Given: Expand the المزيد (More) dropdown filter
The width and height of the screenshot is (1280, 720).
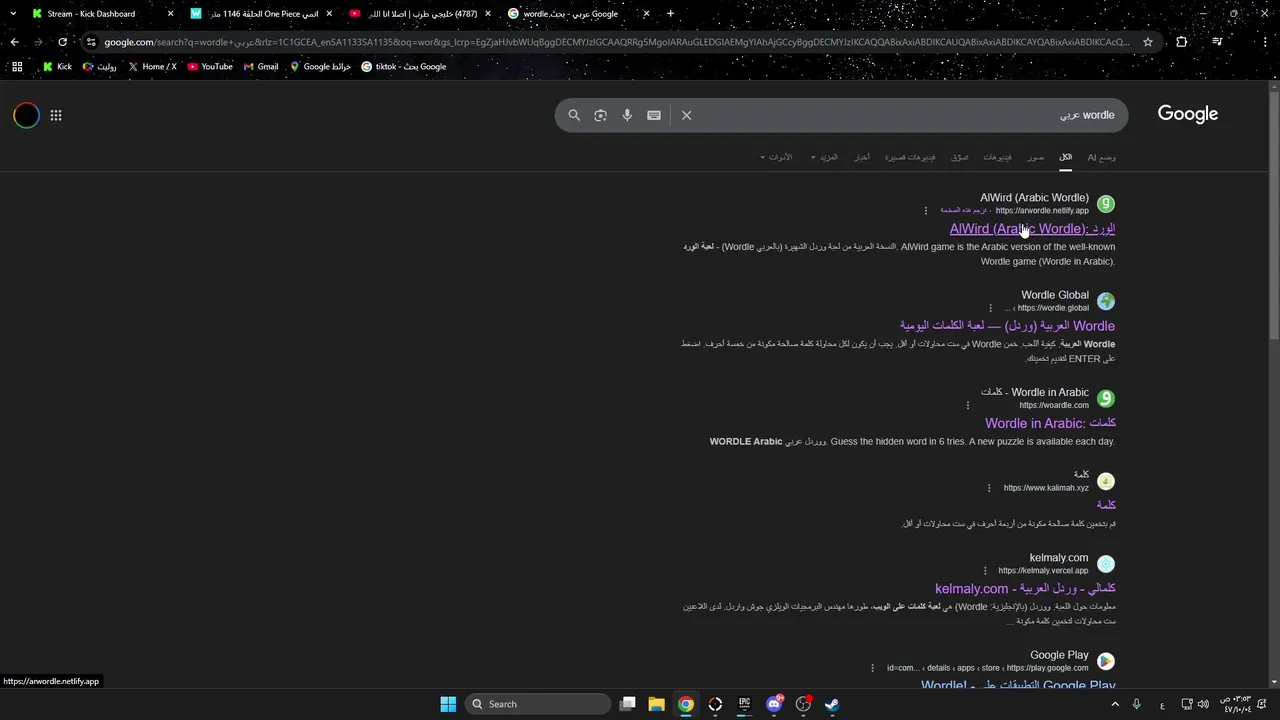Looking at the screenshot, I should pos(824,157).
